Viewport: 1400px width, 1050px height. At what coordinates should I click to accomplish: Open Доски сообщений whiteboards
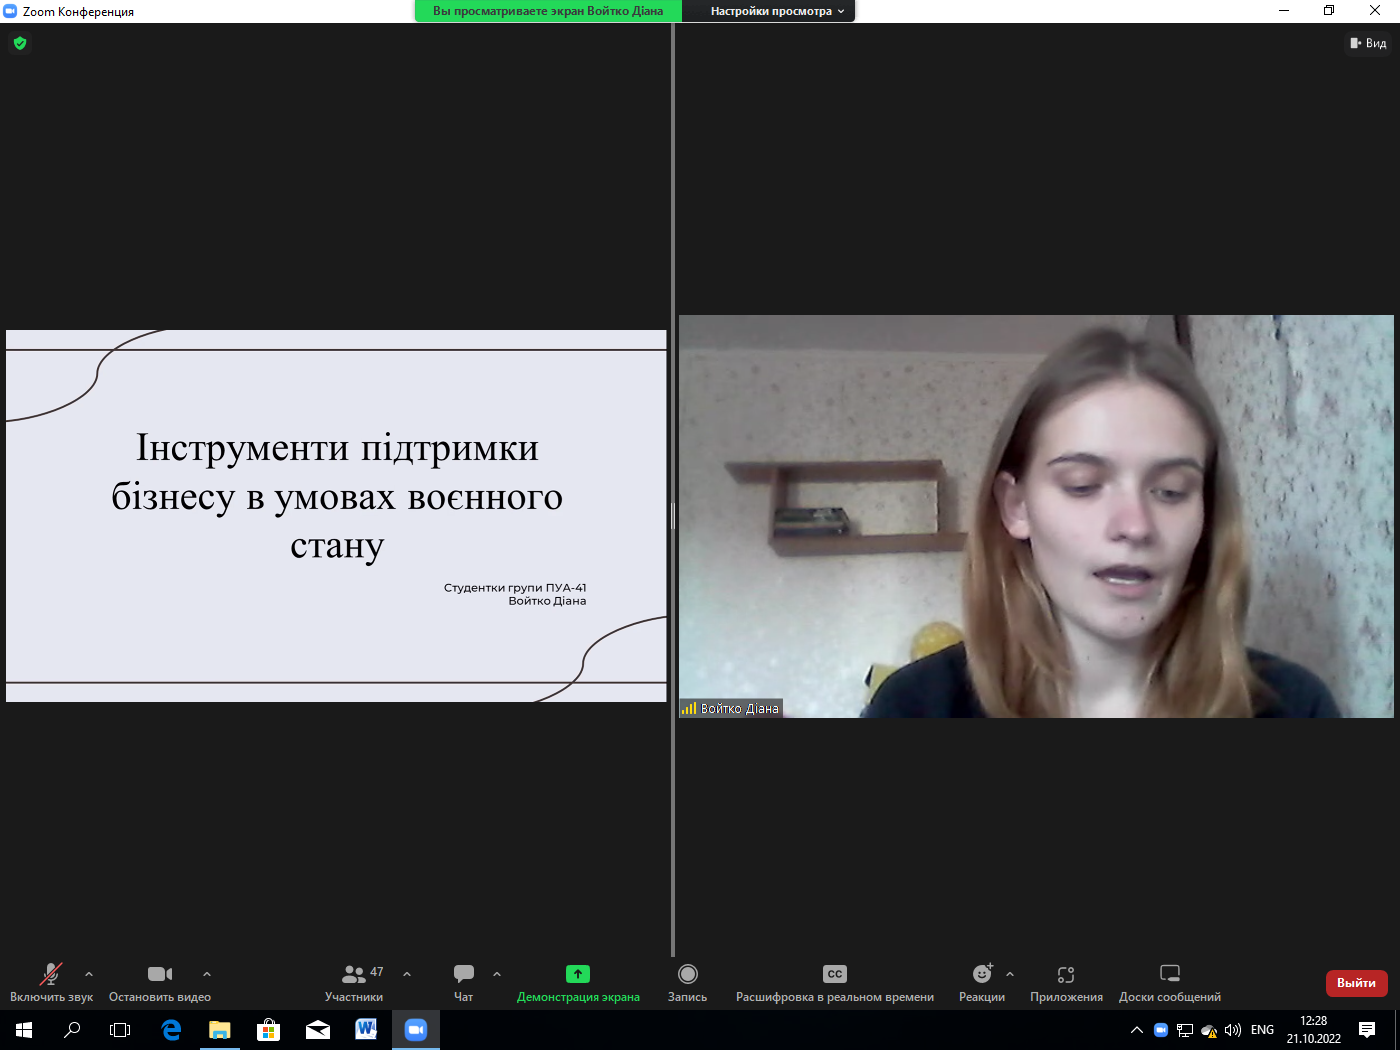click(1170, 982)
